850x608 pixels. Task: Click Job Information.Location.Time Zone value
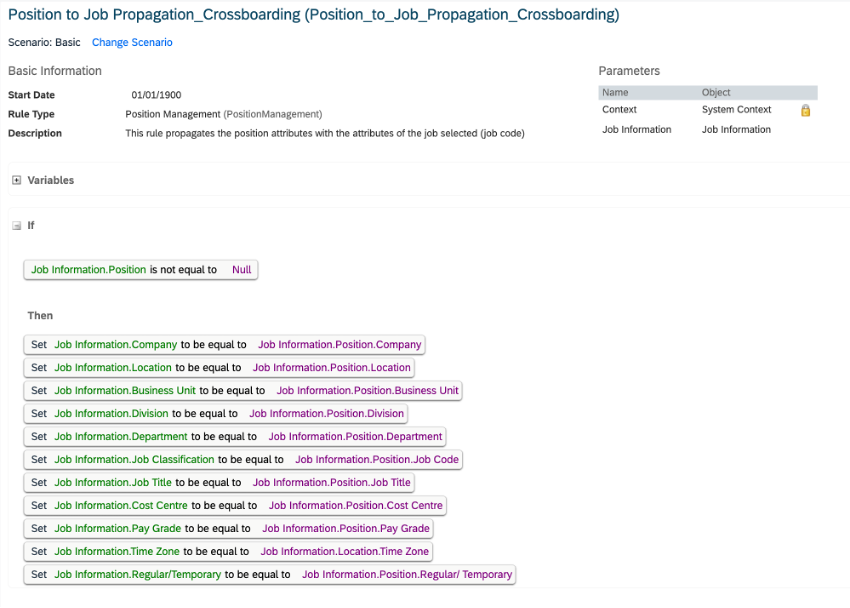[345, 552]
